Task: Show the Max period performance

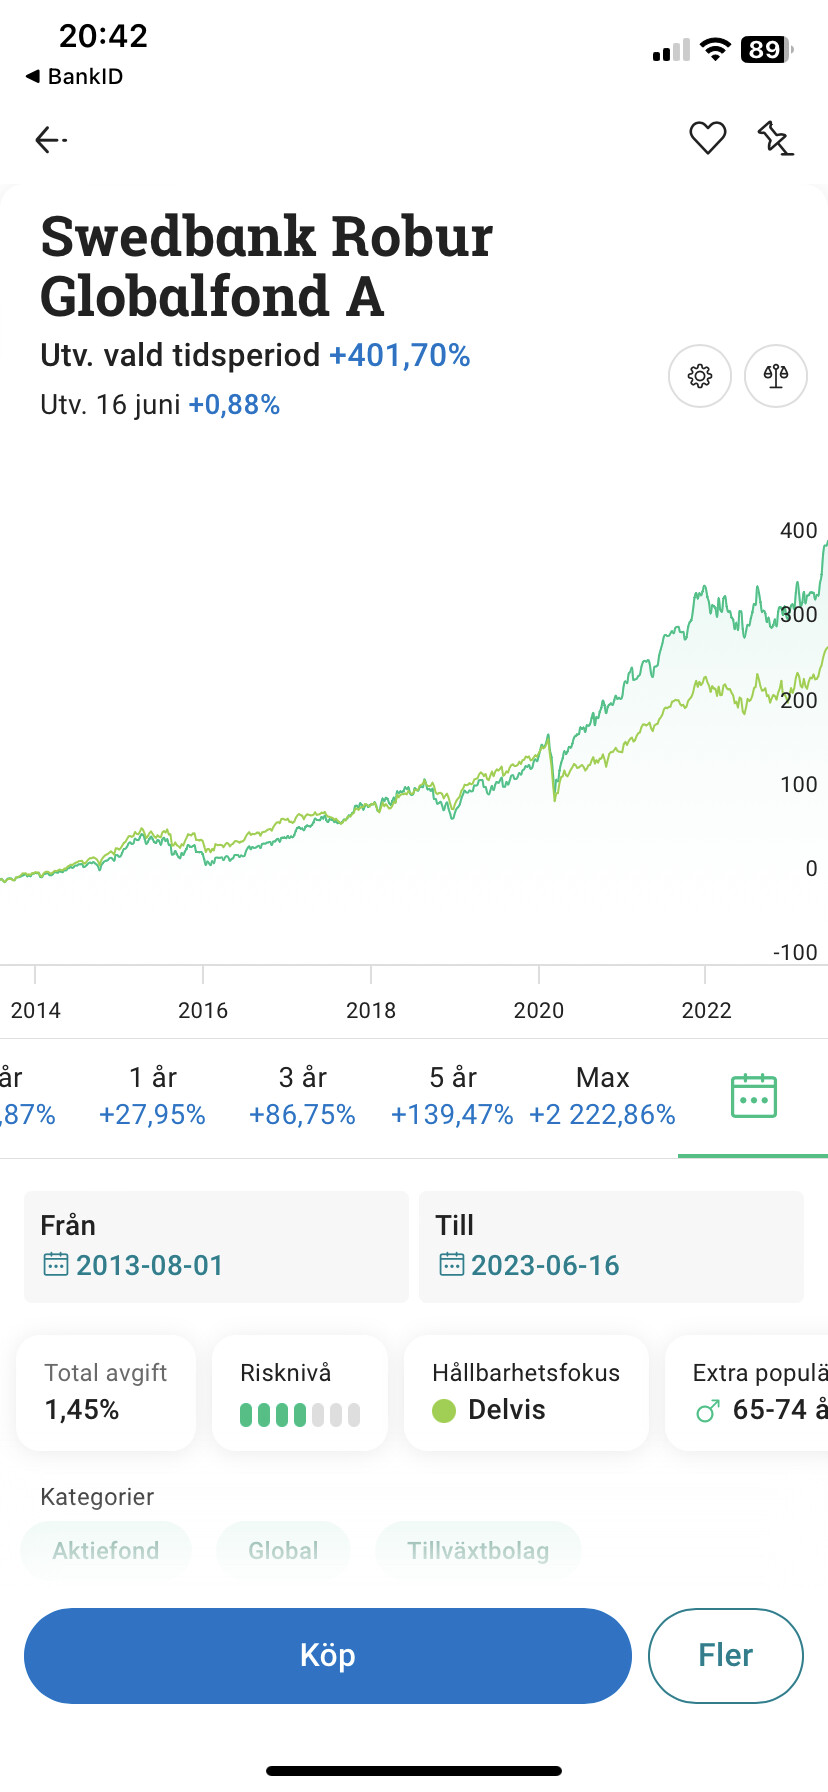Action: [602, 1096]
